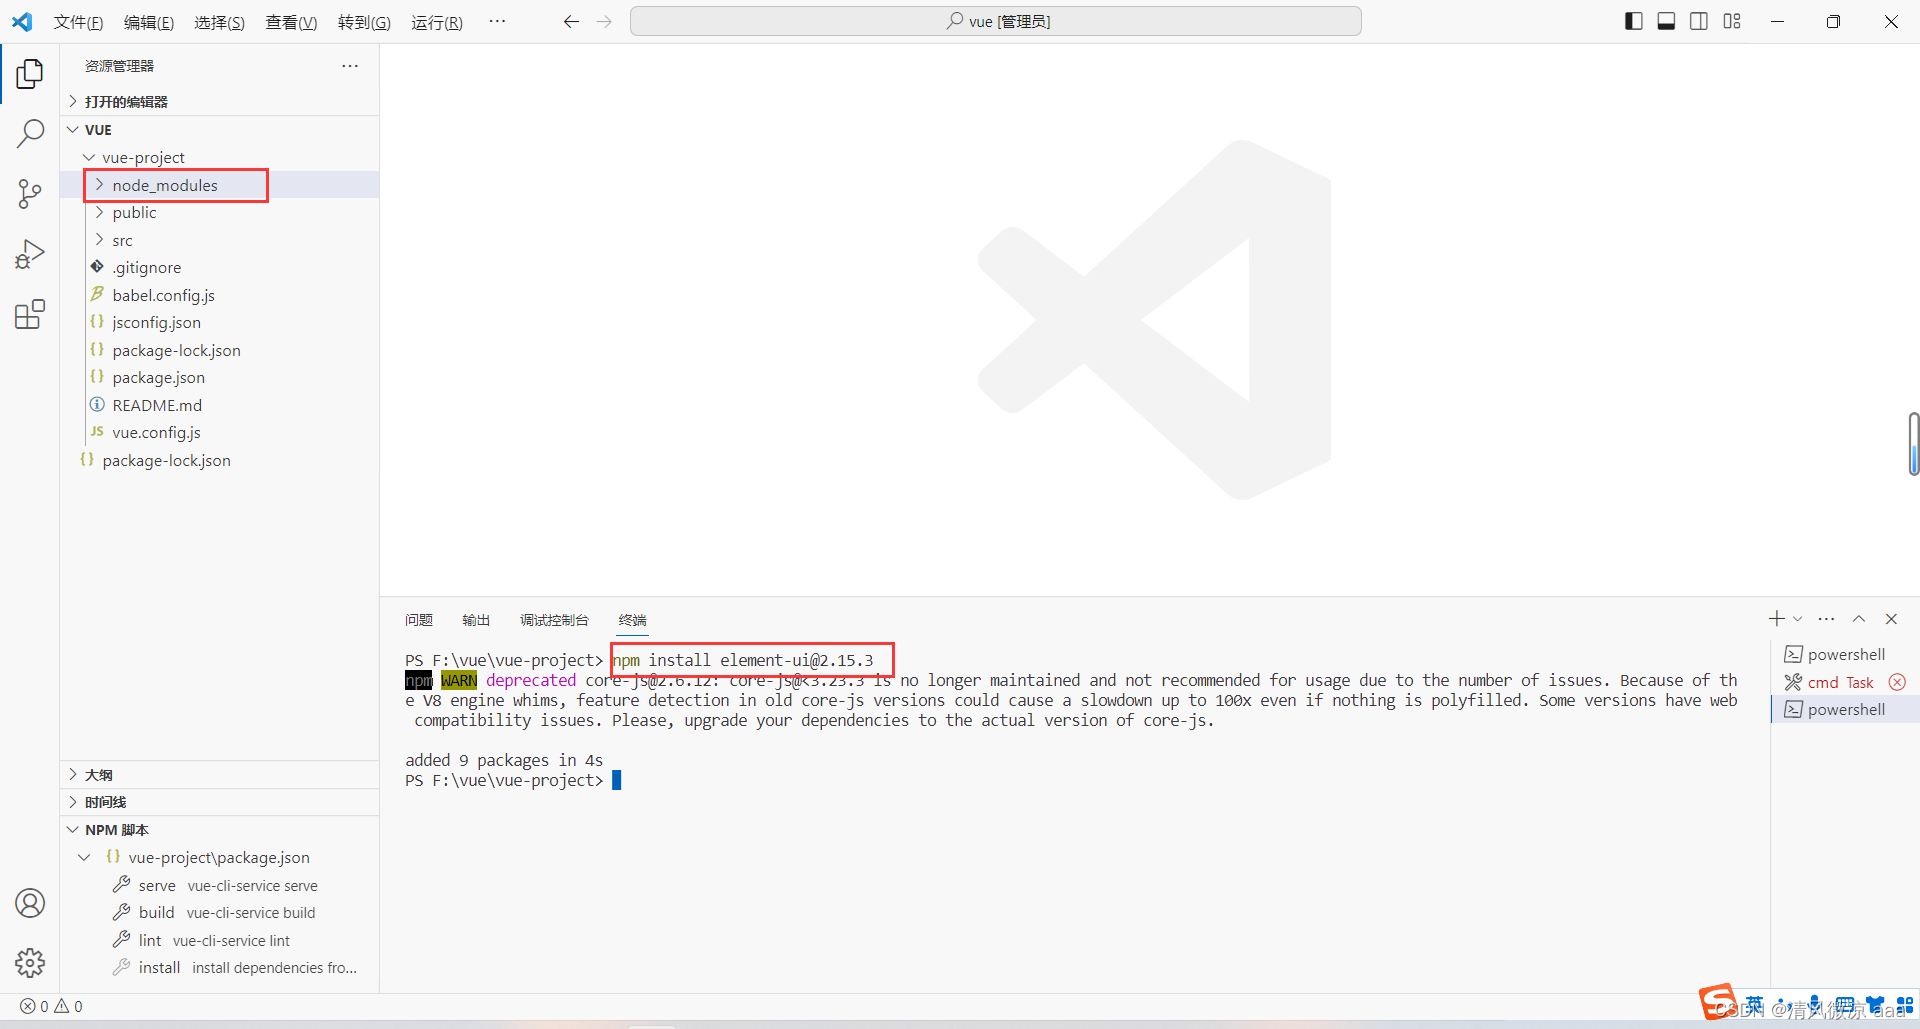Open the Source Control view
Screen dimensions: 1920x1029
[30, 194]
